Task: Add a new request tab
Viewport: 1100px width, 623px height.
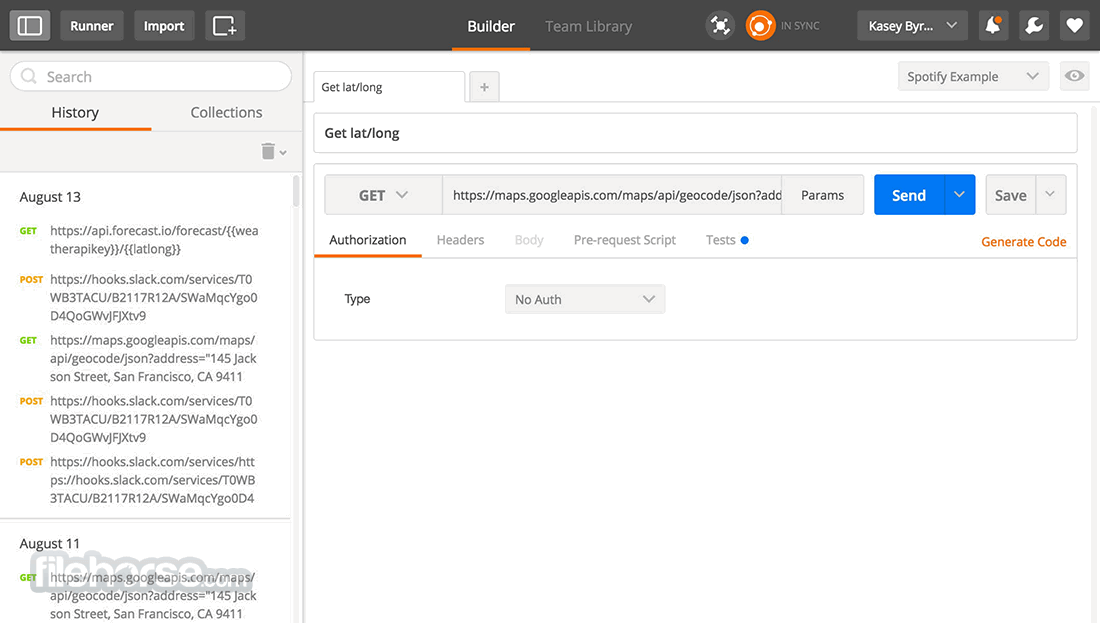Action: [x=484, y=88]
